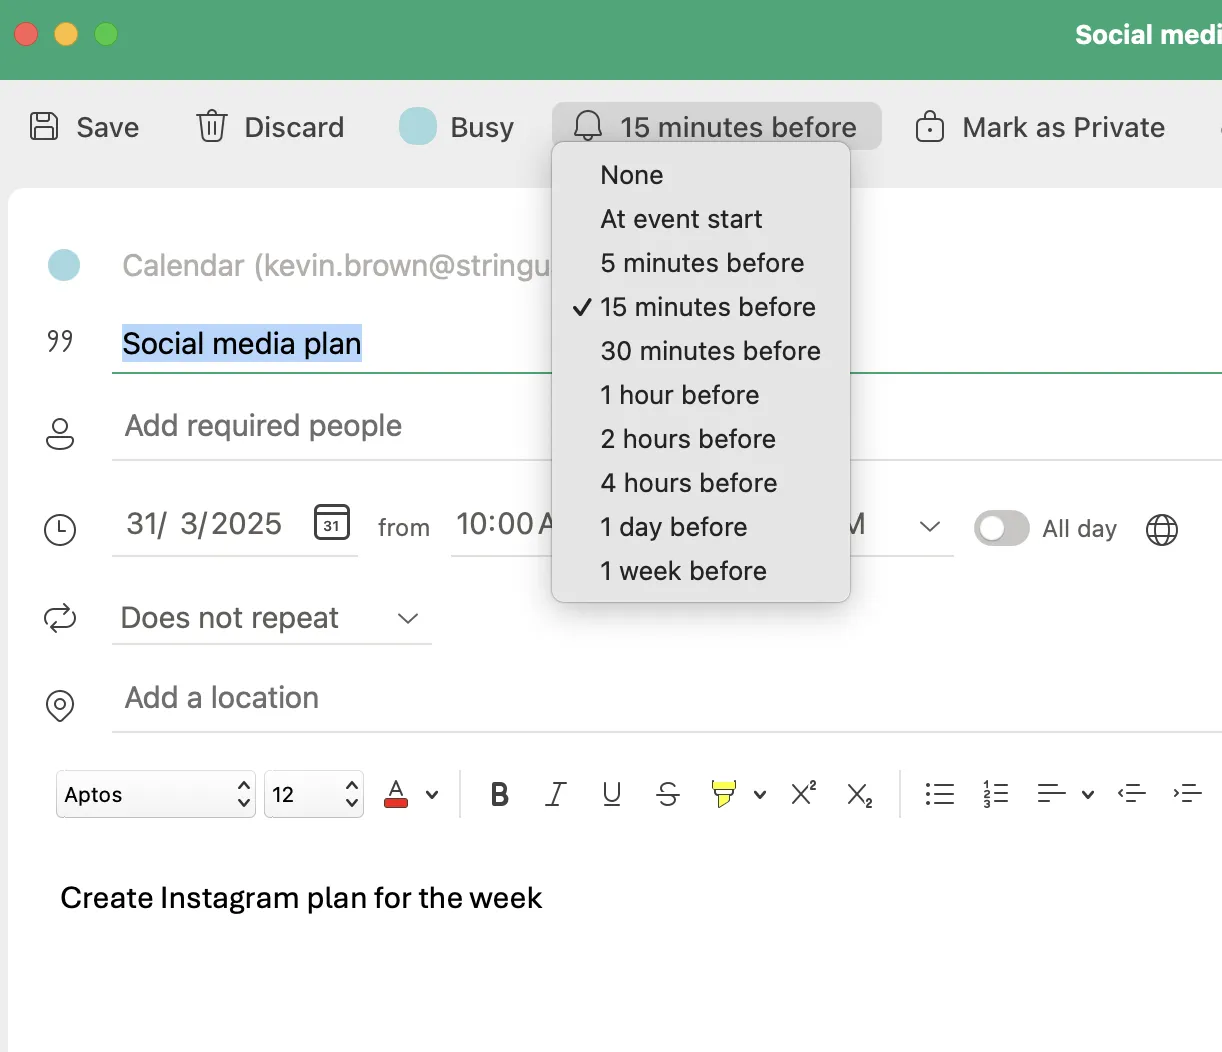Open the date picker calendar icon
The width and height of the screenshot is (1222, 1052).
[x=332, y=523]
